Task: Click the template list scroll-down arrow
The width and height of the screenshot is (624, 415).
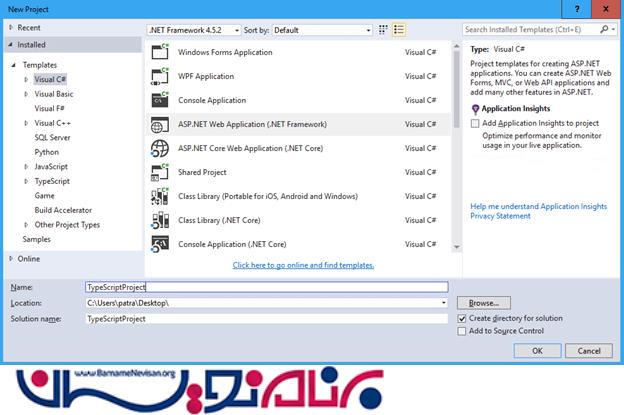Action: click(x=456, y=247)
